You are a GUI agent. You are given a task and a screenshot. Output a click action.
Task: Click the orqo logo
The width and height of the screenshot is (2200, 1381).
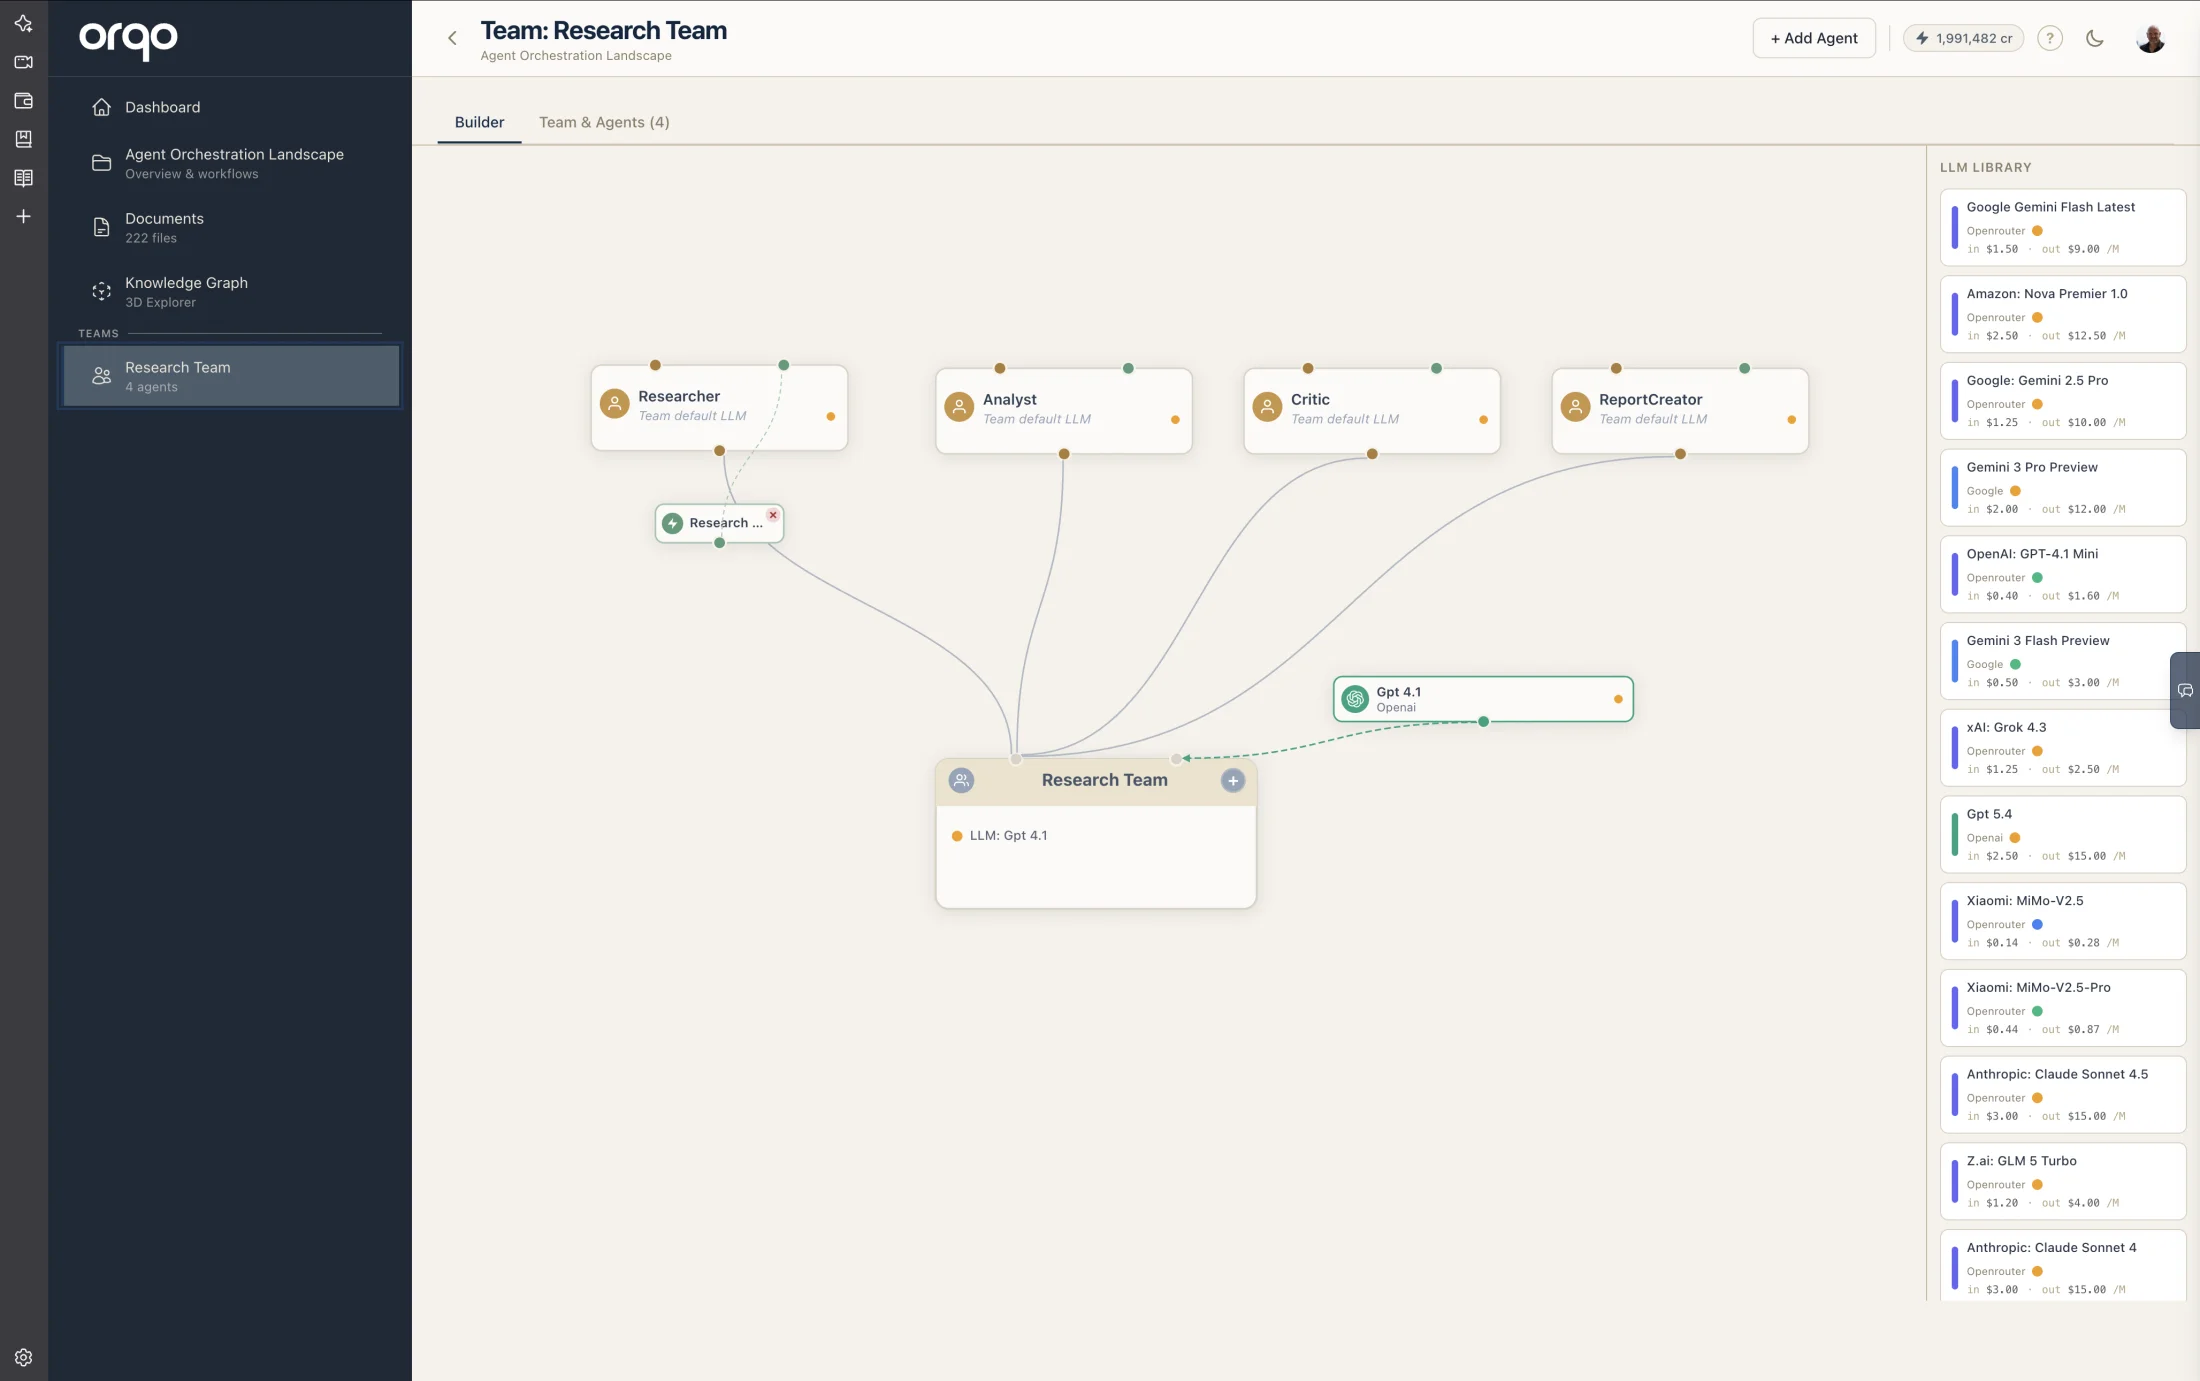[x=128, y=39]
